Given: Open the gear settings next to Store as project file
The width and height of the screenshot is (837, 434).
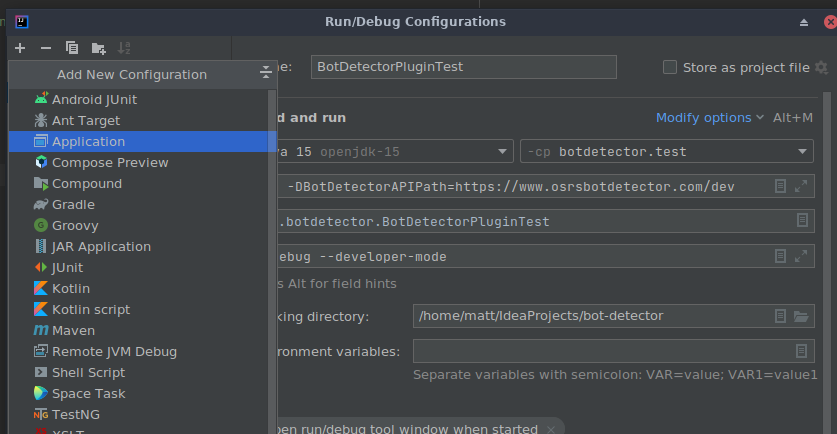Looking at the screenshot, I should 822,68.
